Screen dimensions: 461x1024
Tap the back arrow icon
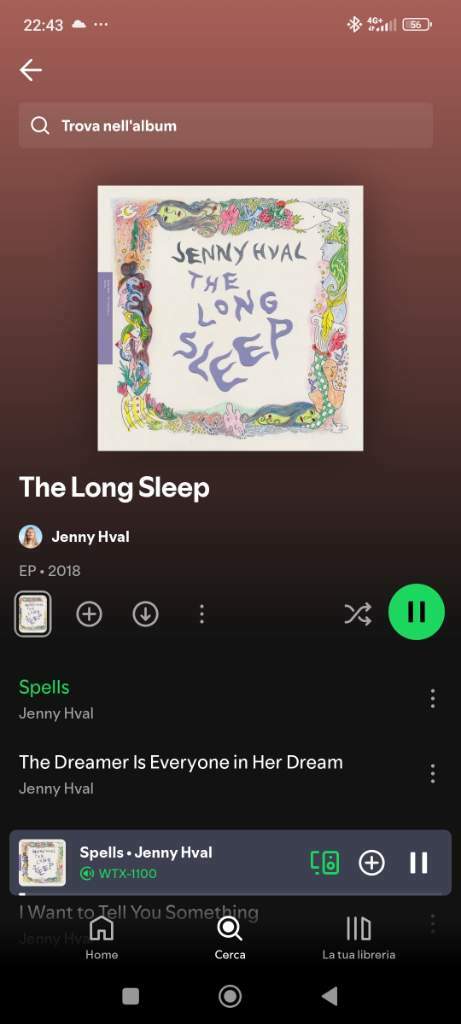[31, 70]
